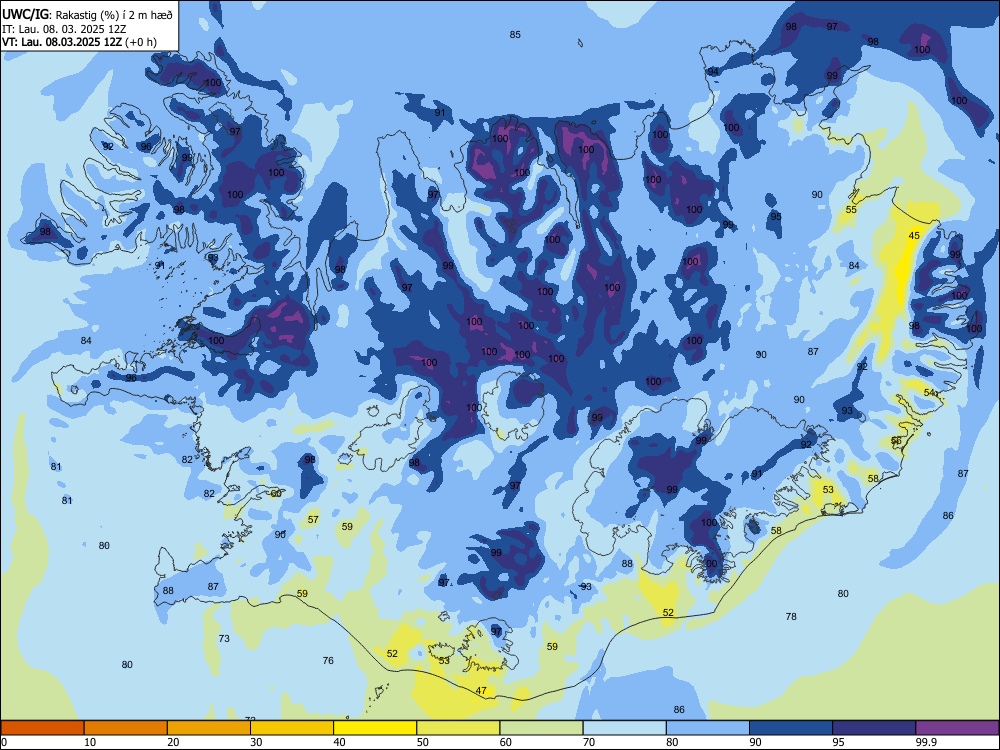
Task: Click the '57' humidity value on the map
Action: click(313, 519)
